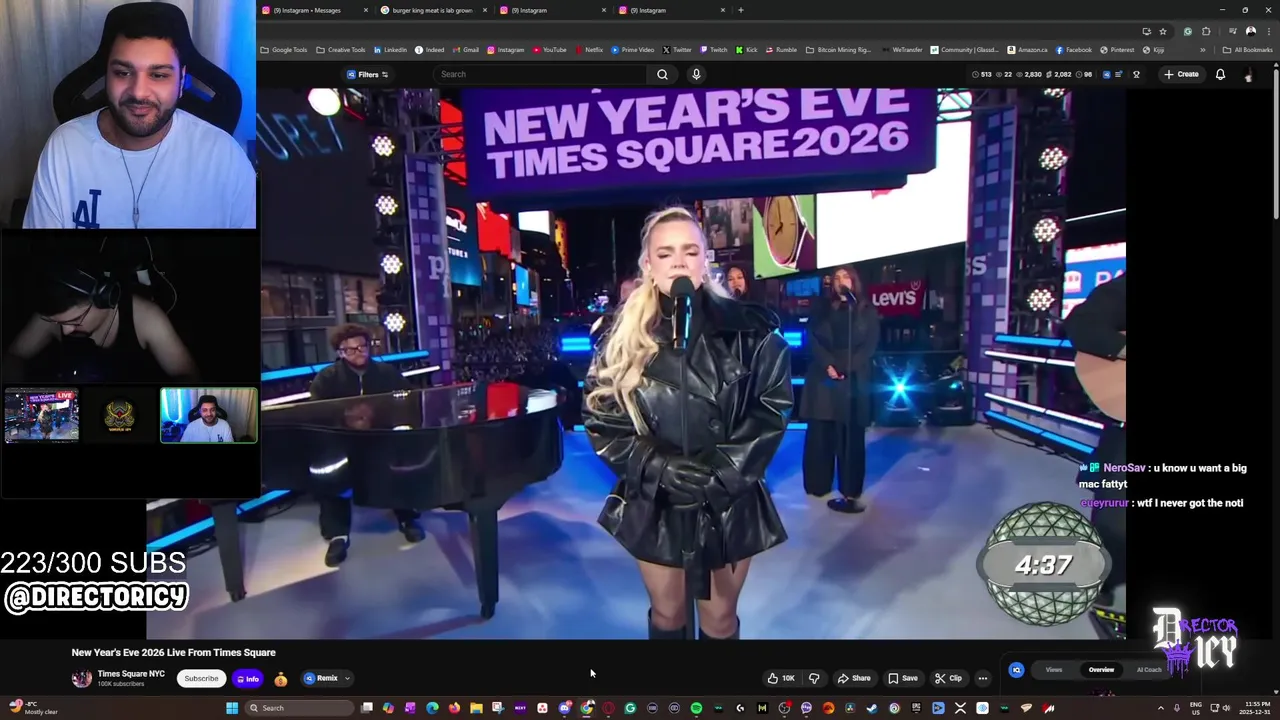Click the Remix button
The height and width of the screenshot is (720, 1280).
coord(321,679)
